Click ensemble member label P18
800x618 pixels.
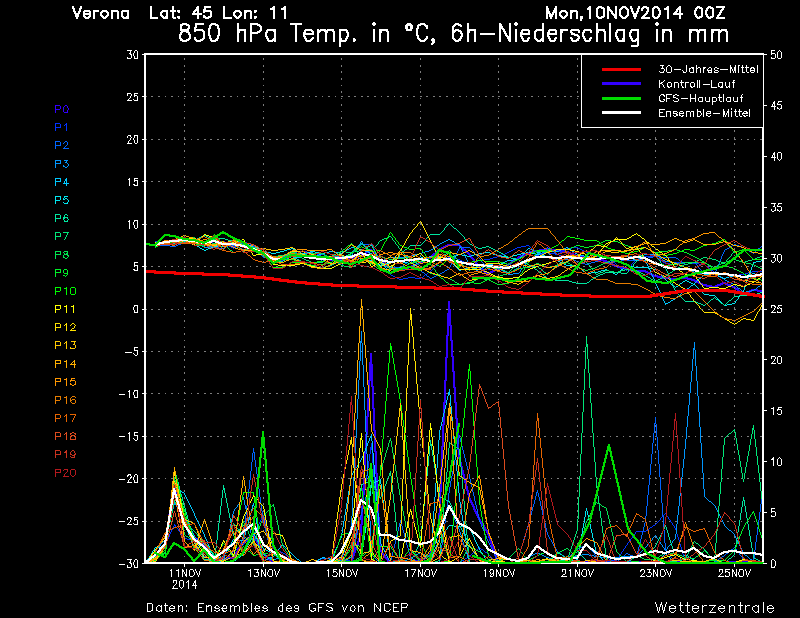(x=65, y=436)
